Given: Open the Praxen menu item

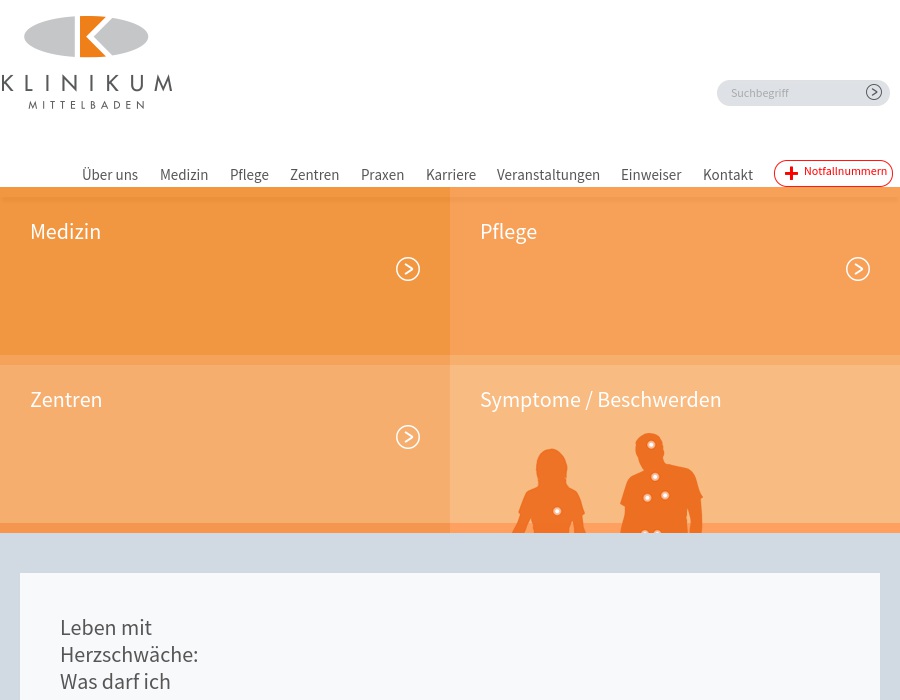Looking at the screenshot, I should [382, 175].
